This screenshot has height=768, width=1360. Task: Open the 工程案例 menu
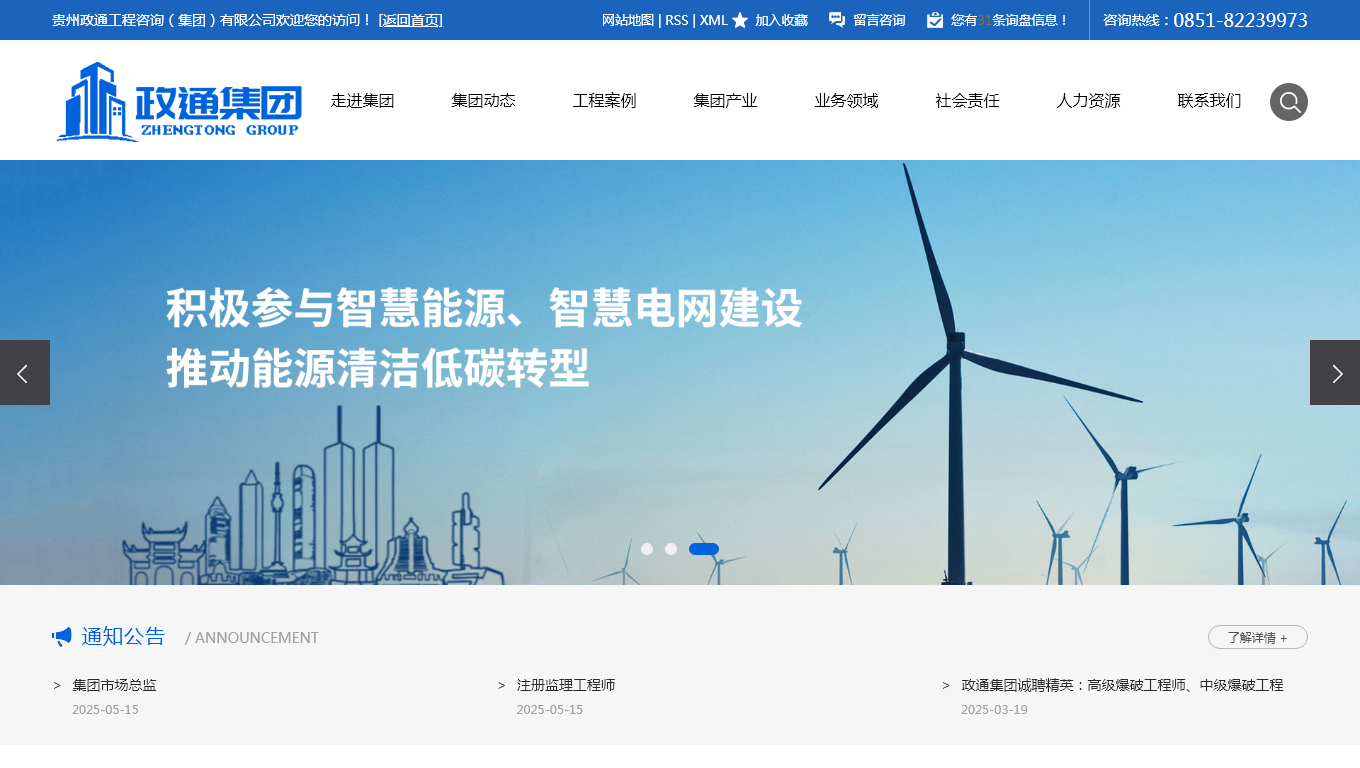click(604, 100)
